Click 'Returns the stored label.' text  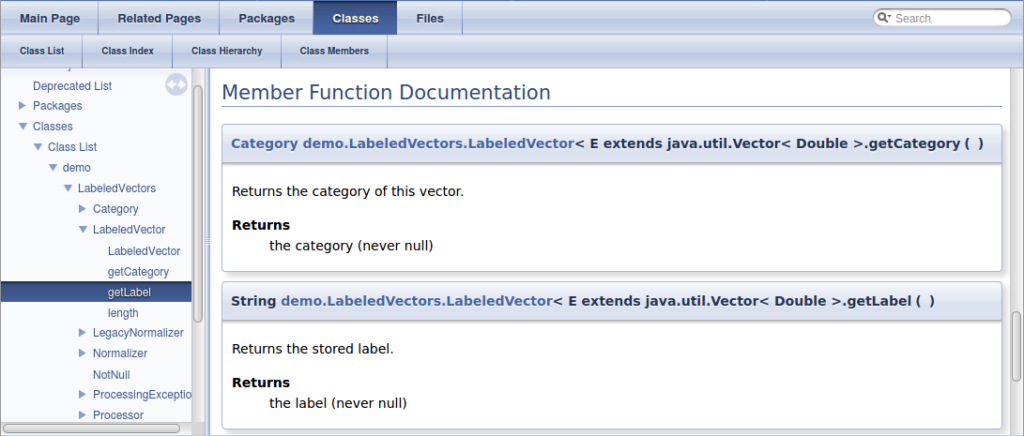tap(313, 349)
